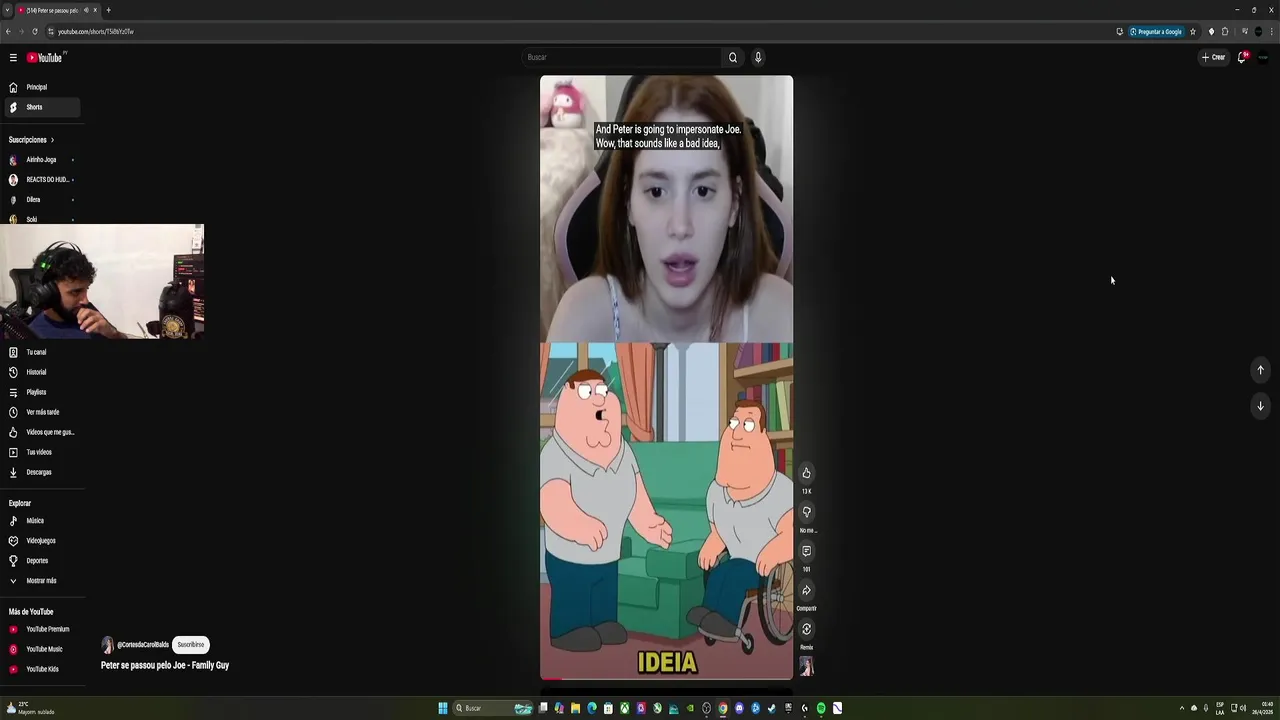Open YouTube account avatar menu

1263,57
